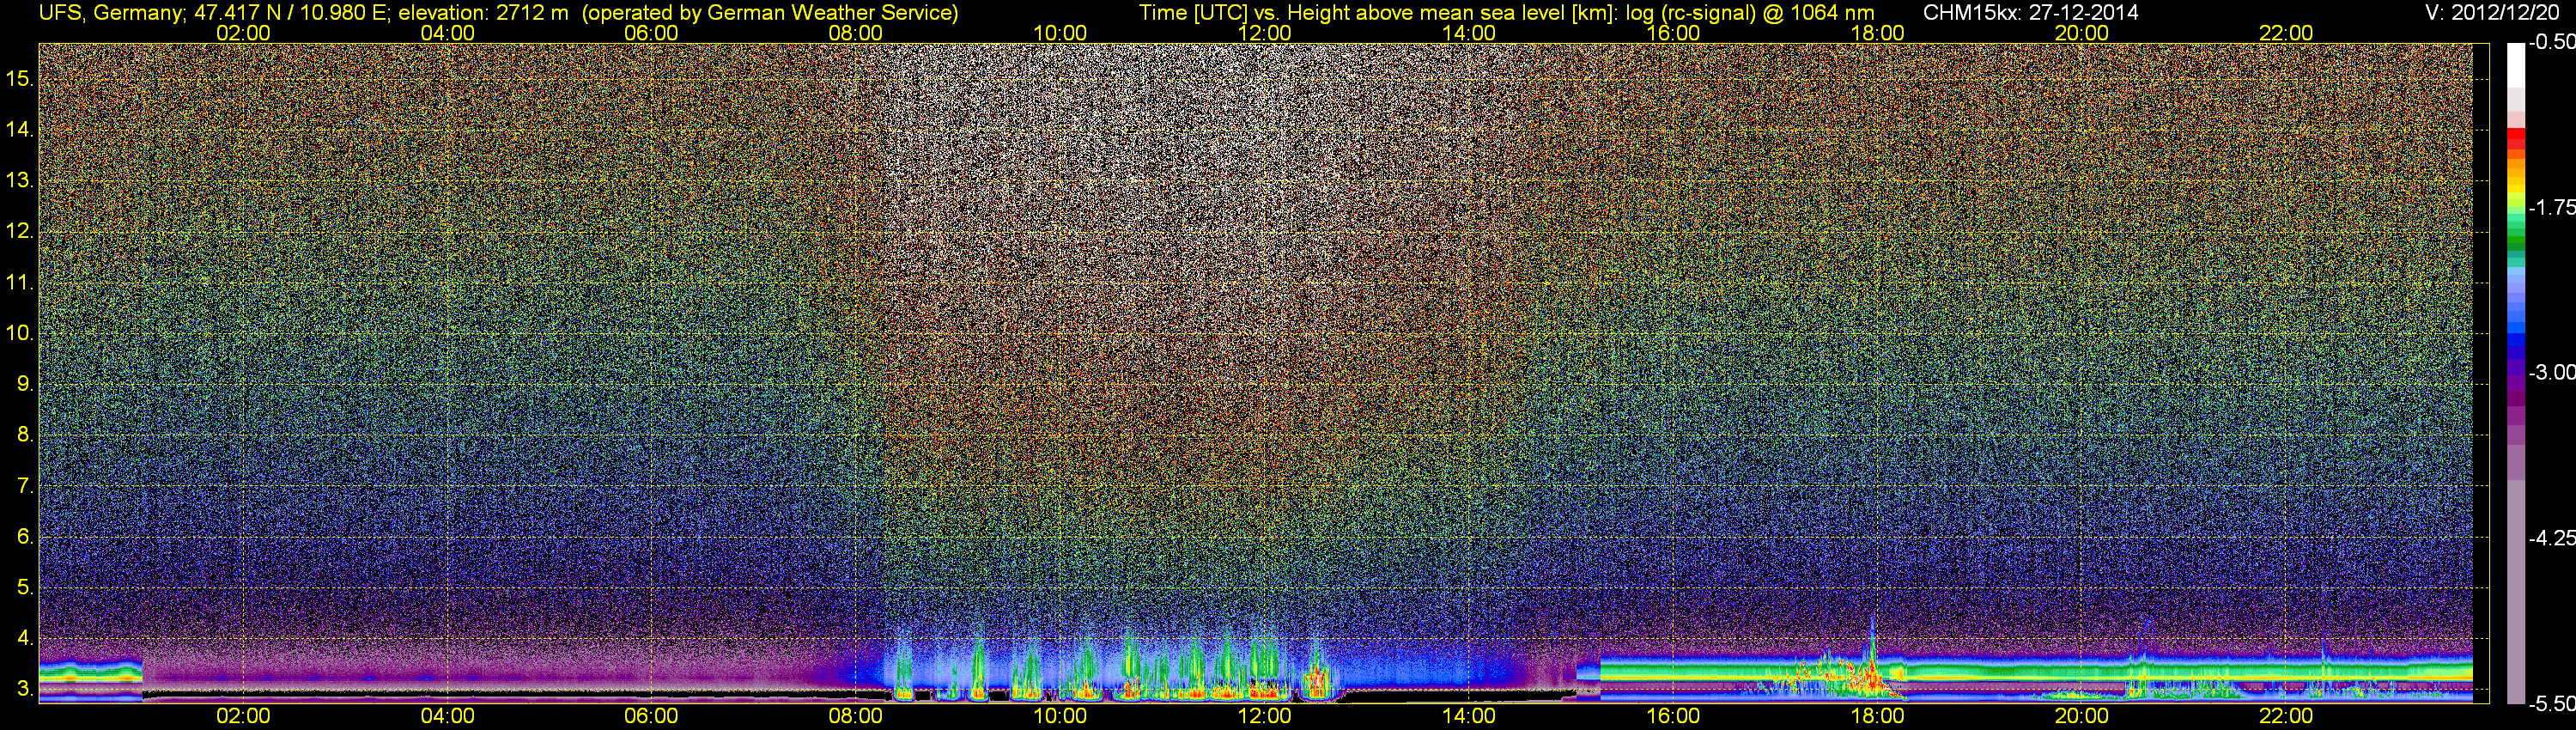This screenshot has width=2576, height=730.
Task: Click the bottom axis '04:00' time label
Action: coord(447,716)
